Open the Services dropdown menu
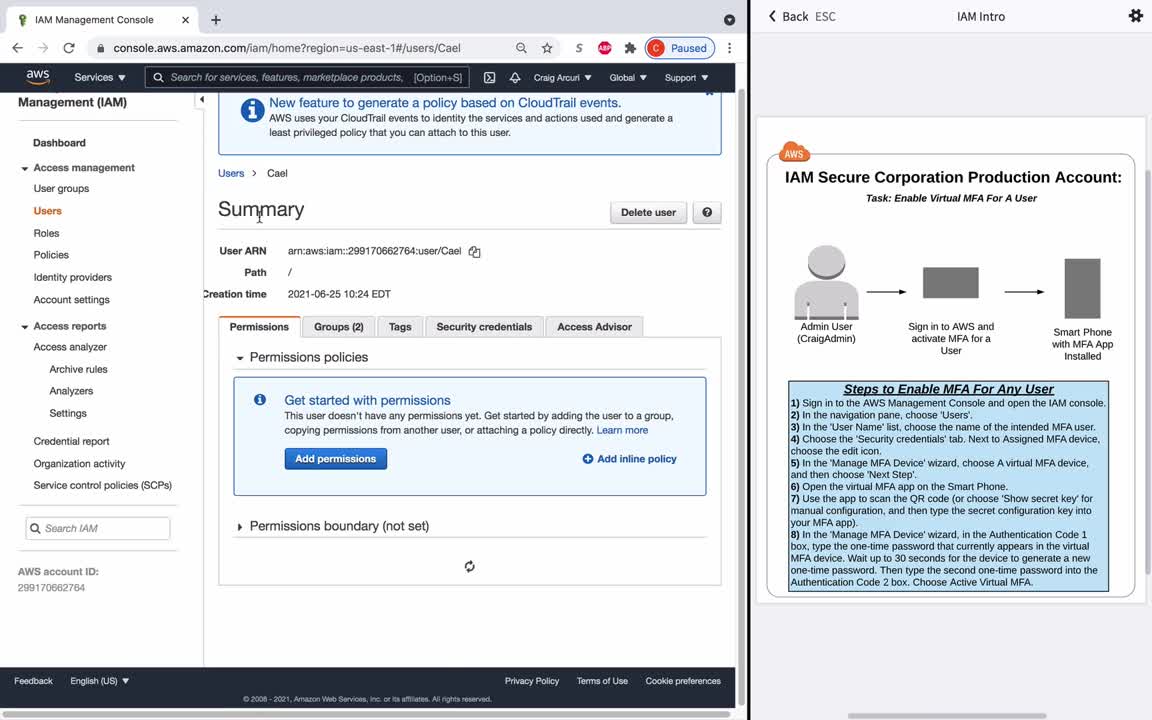This screenshot has height=720, width=1152. click(100, 77)
